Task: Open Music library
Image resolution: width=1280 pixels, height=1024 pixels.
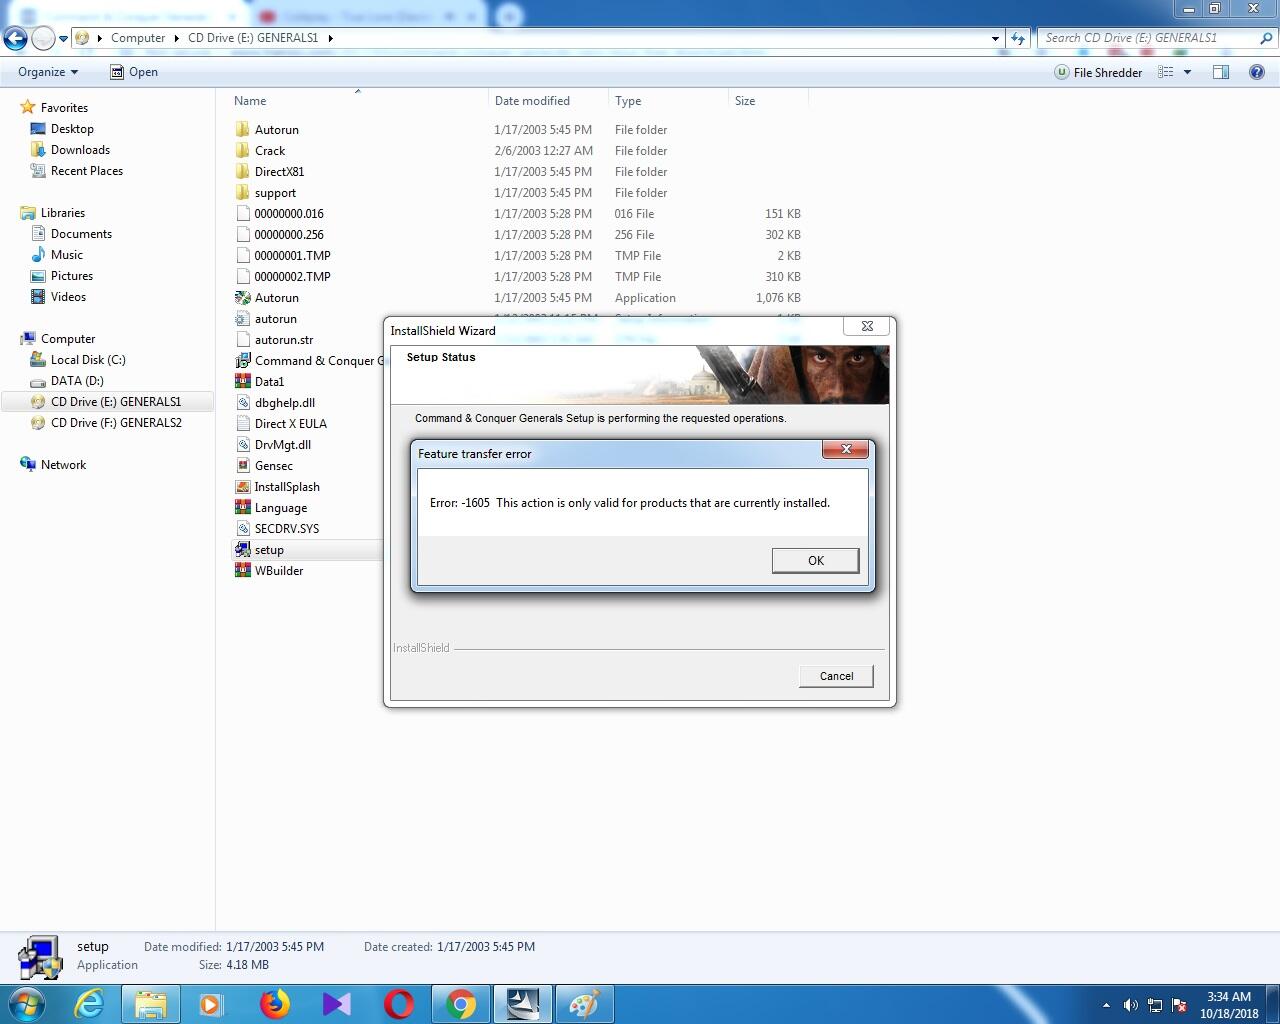Action: click(67, 255)
